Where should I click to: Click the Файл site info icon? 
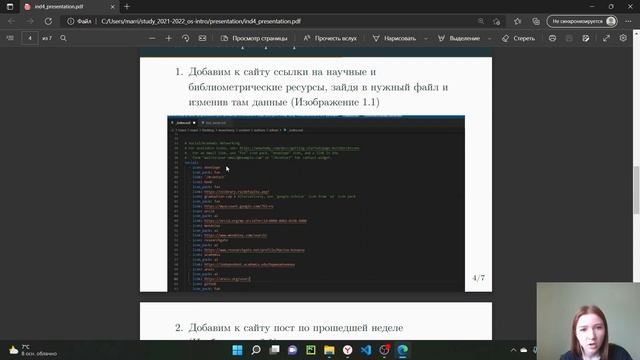click(79, 21)
